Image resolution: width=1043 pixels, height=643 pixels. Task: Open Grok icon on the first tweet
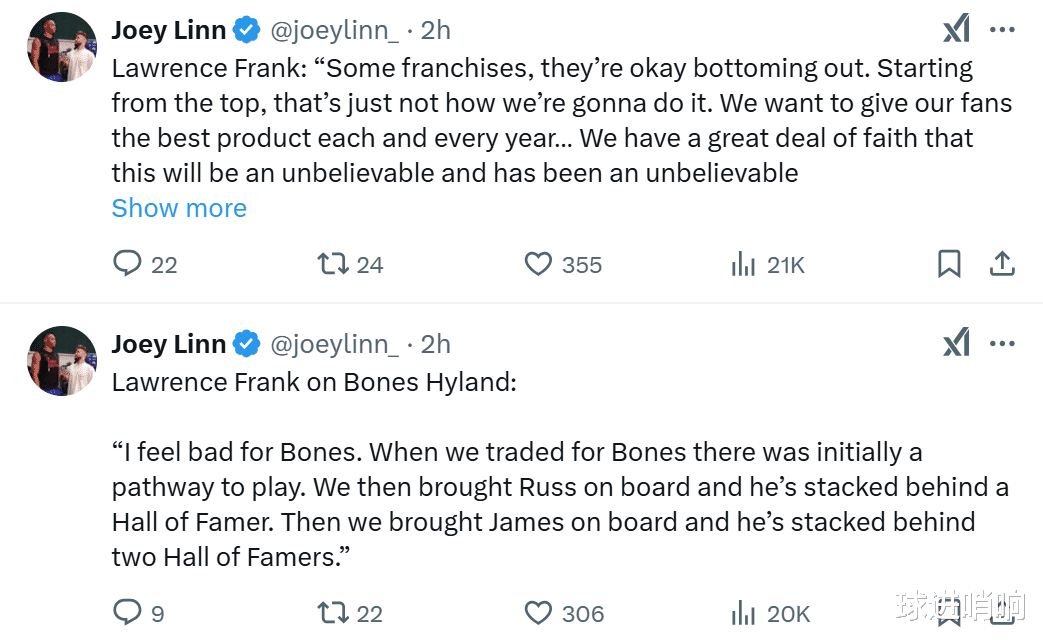click(956, 30)
